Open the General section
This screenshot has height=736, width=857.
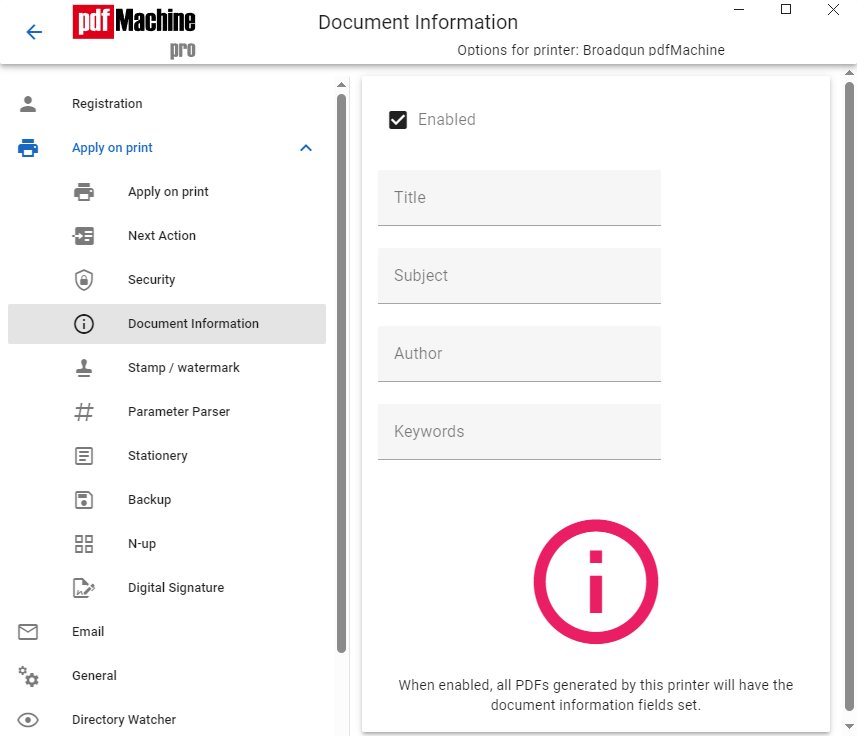167,676
